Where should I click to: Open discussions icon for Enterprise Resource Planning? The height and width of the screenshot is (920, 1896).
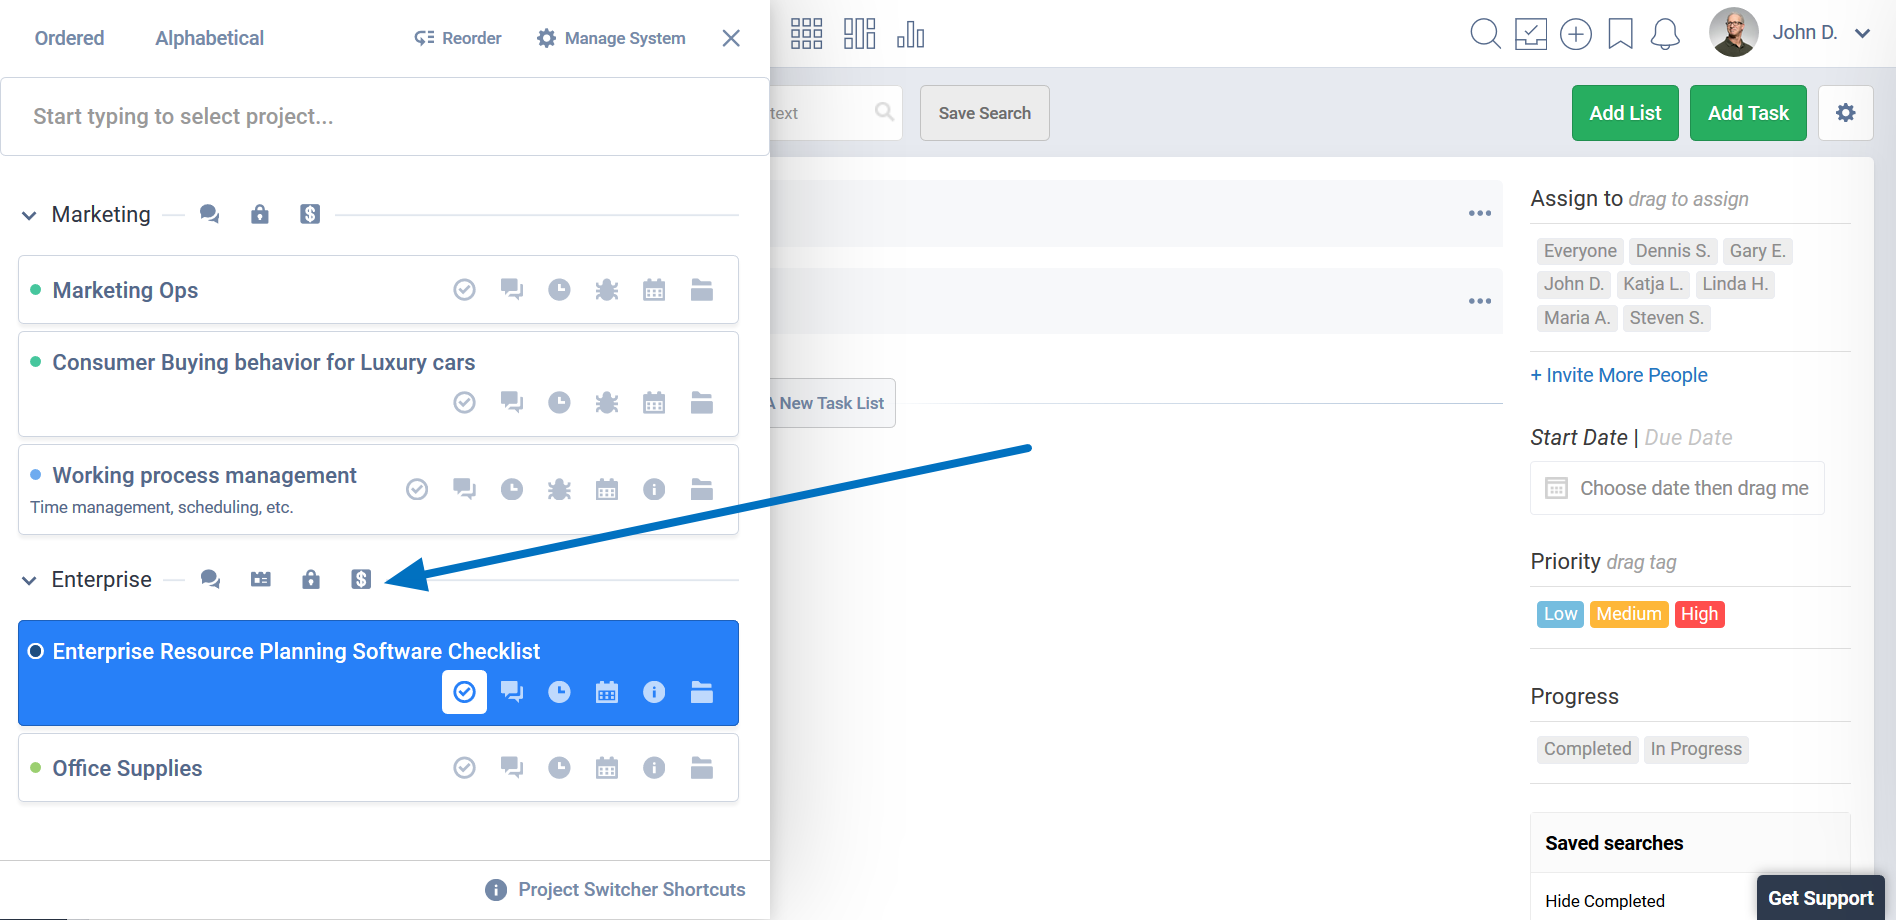pos(512,692)
